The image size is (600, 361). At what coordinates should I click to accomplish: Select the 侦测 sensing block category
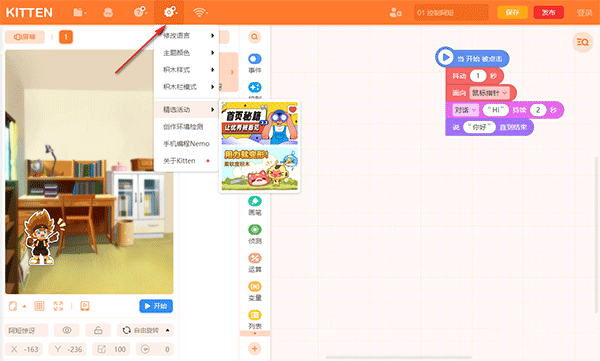point(254,234)
